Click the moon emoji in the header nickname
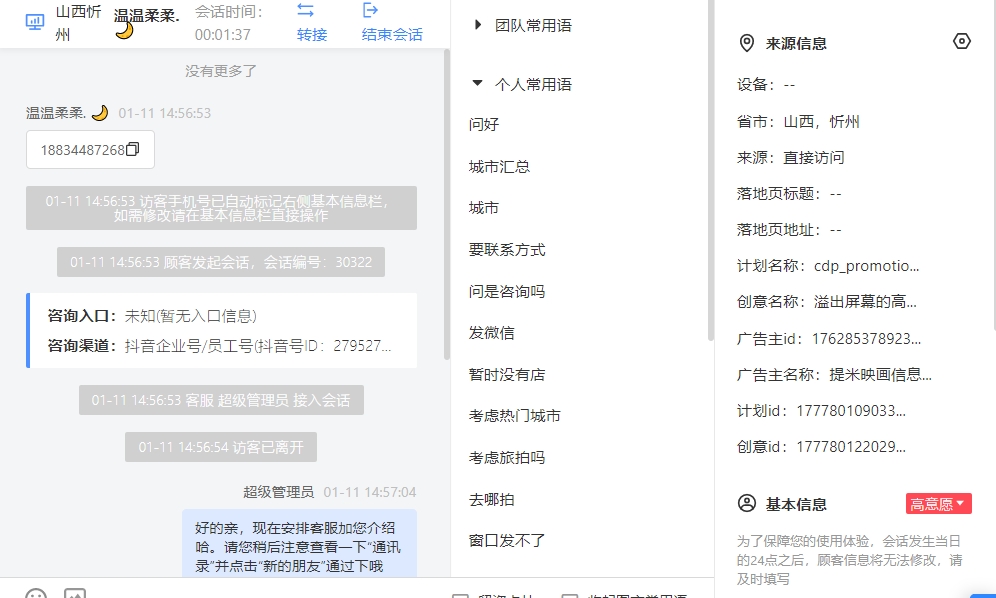Image resolution: width=996 pixels, height=598 pixels. point(125,31)
